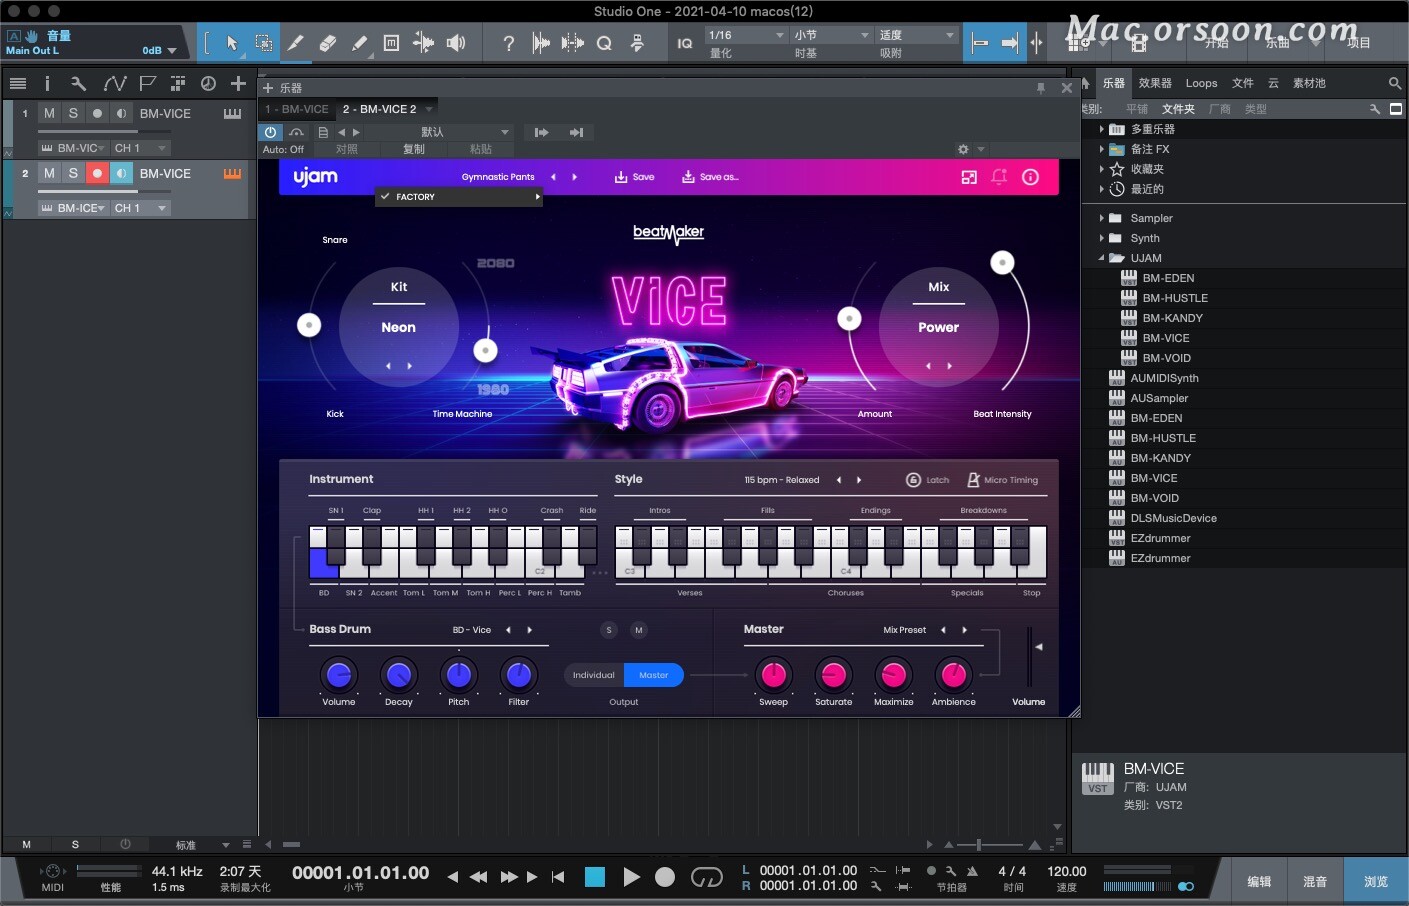Open the FACTORY preset submenu
The width and height of the screenshot is (1409, 906).
pos(460,197)
